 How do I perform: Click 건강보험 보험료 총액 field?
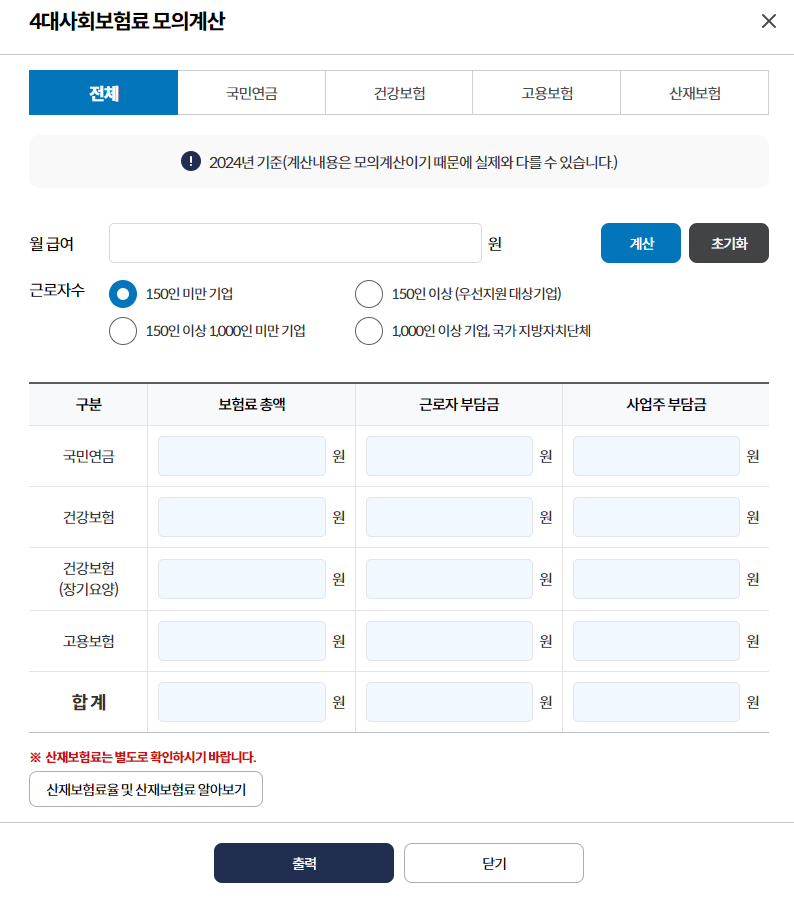242,517
